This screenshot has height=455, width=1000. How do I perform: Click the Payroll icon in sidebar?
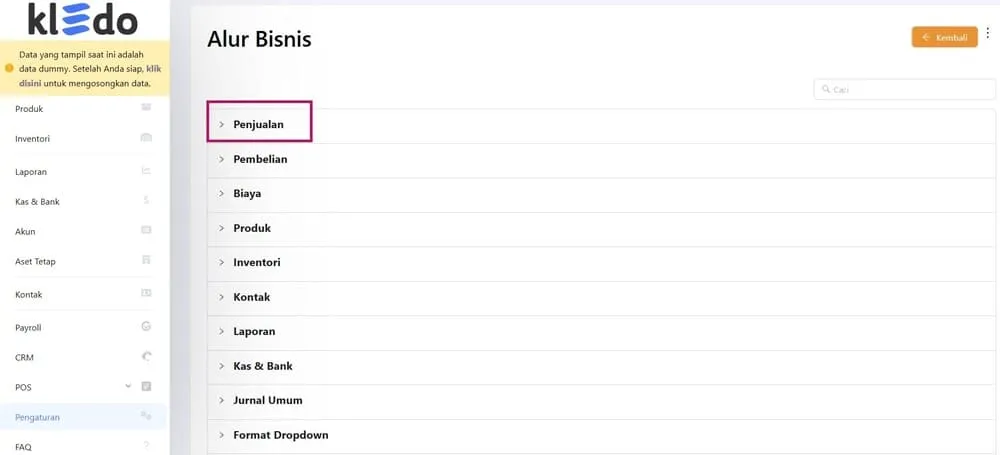coord(146,327)
